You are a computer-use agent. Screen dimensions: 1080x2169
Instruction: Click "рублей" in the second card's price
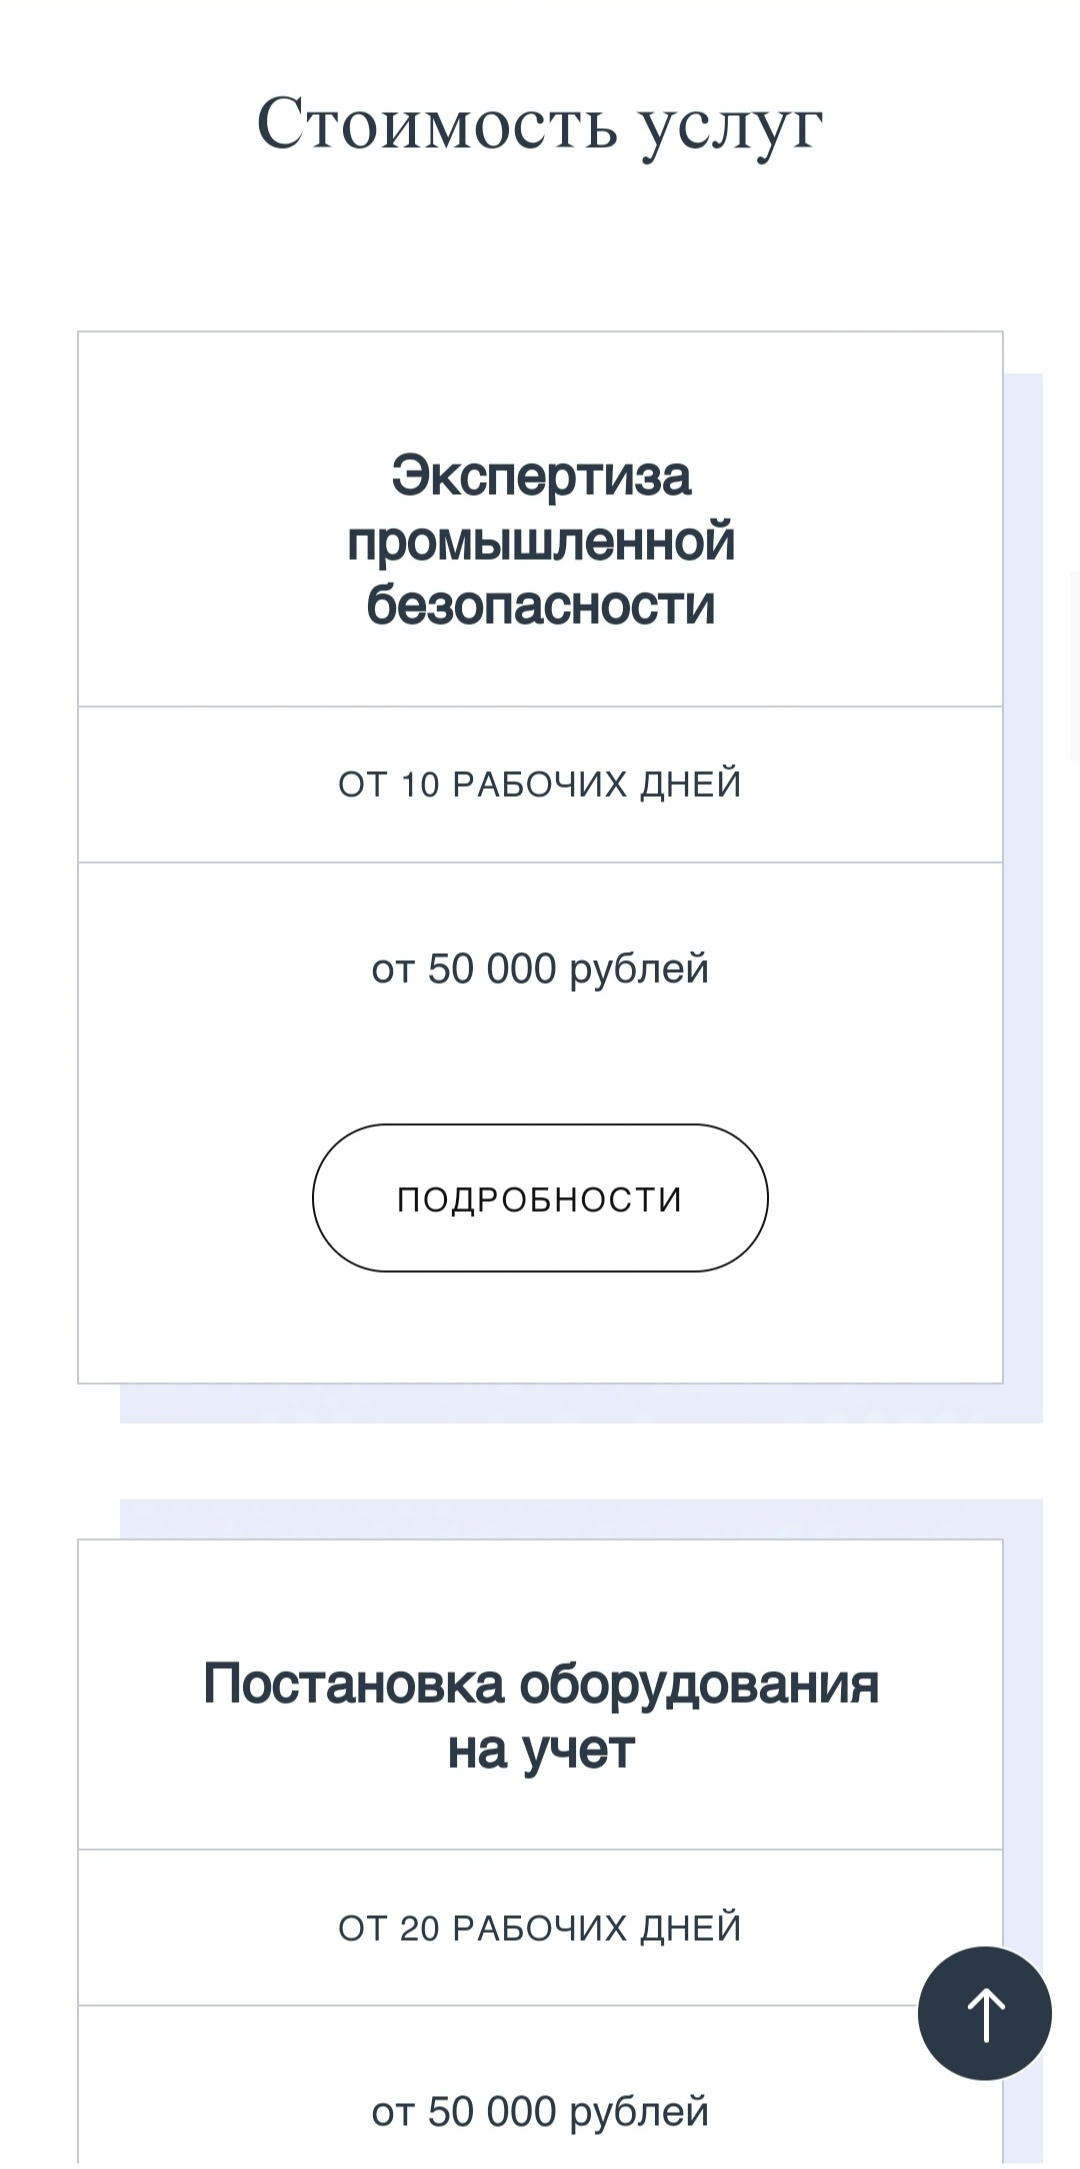coord(639,2113)
